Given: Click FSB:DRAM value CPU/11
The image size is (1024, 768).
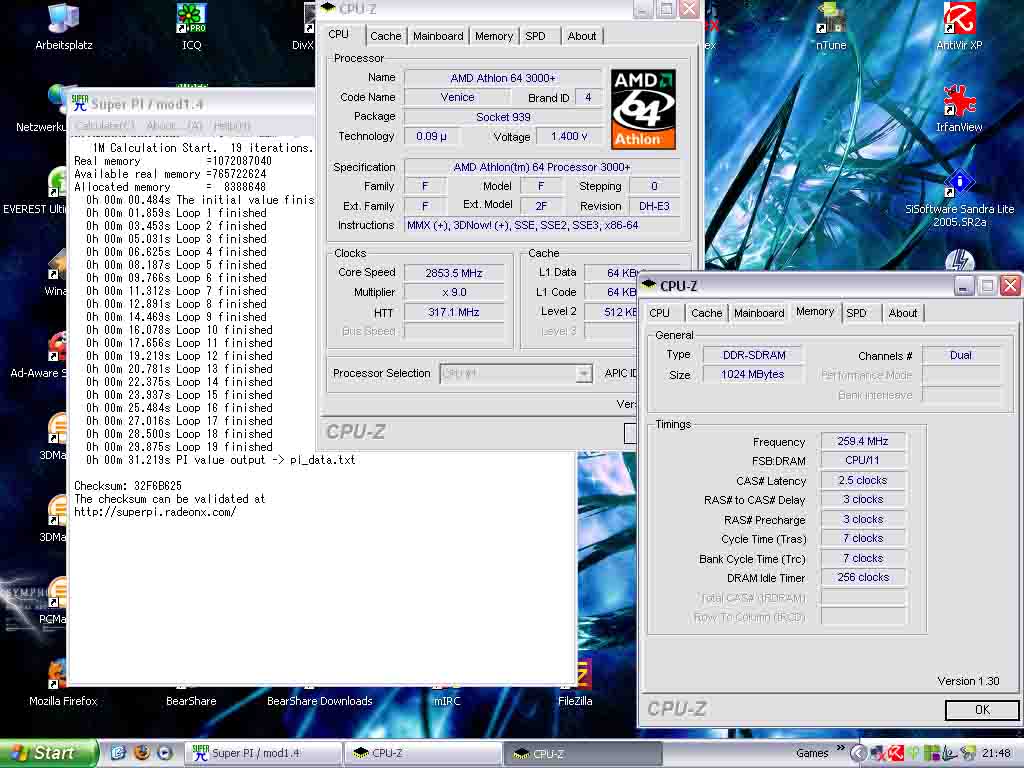Looking at the screenshot, I should [863, 460].
